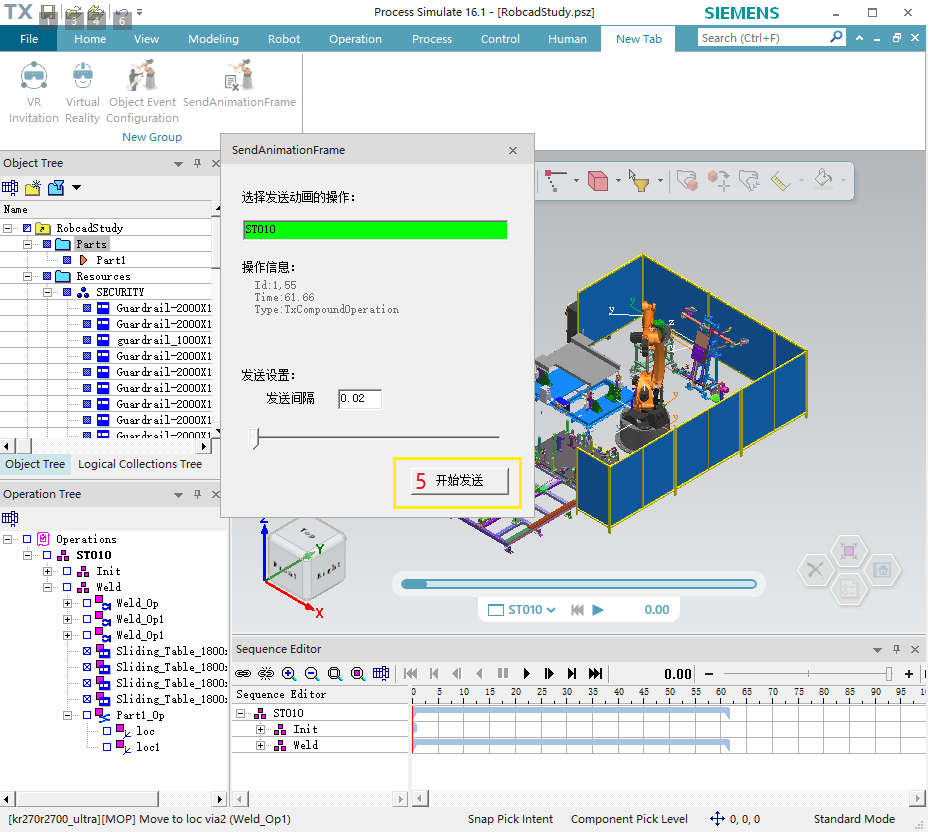Play simulation forward in Sequence Editor

[x=527, y=674]
